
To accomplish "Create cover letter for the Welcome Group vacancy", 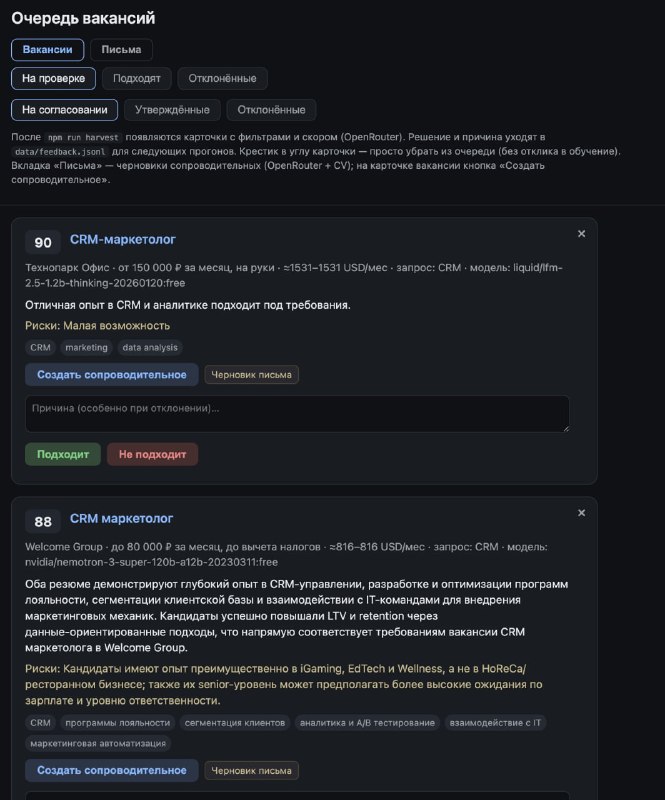I will 111,771.
